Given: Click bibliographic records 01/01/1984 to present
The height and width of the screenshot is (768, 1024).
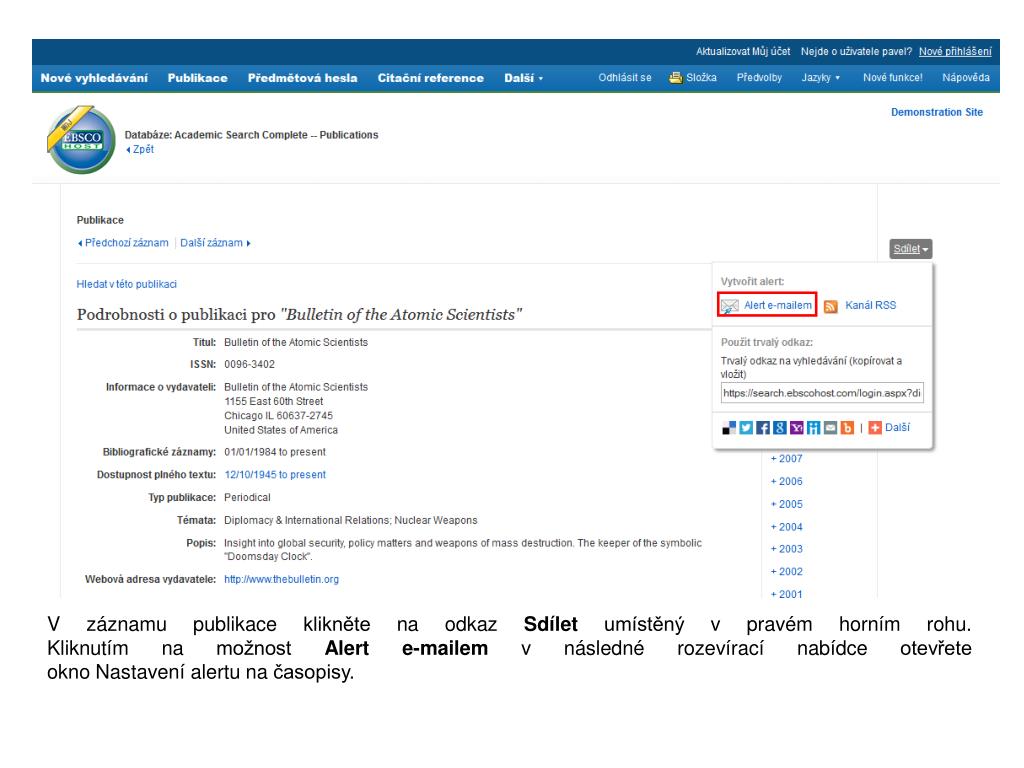Looking at the screenshot, I should (x=275, y=452).
